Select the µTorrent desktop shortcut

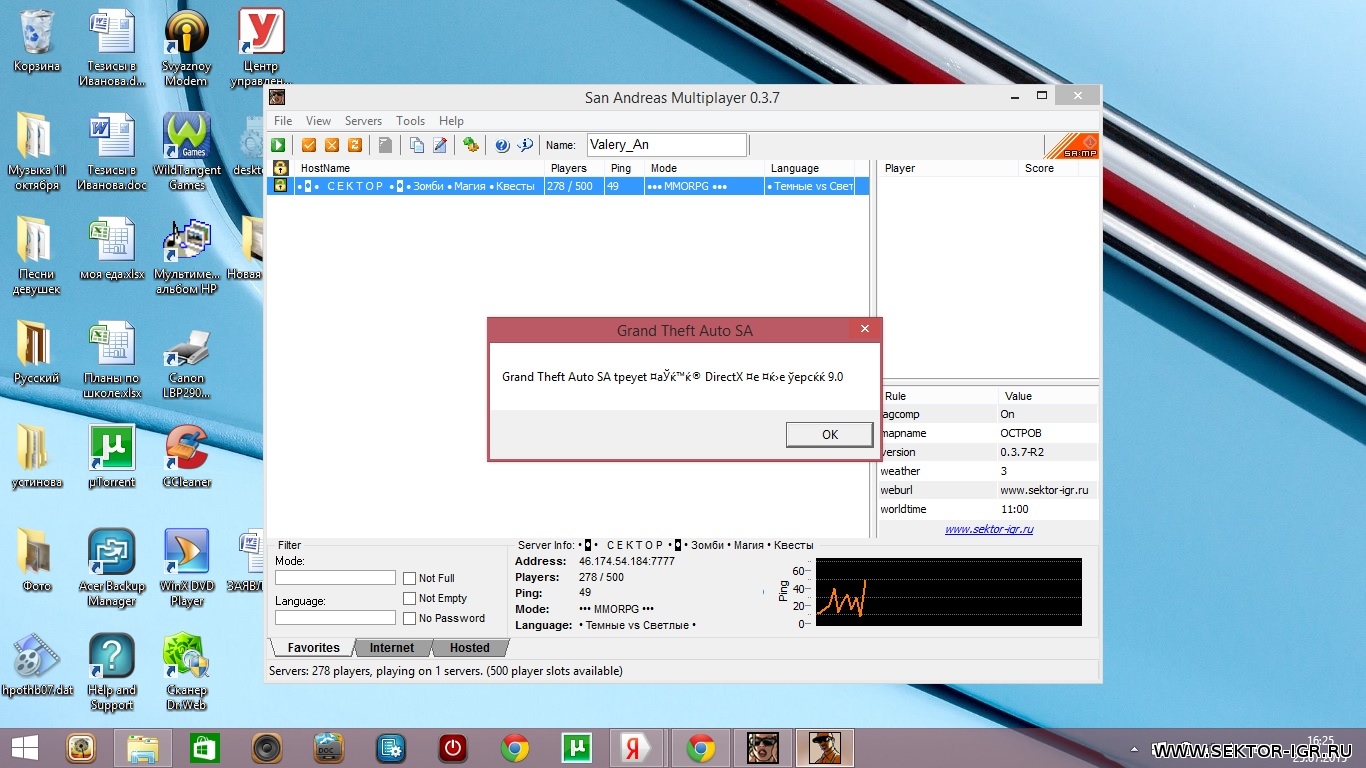[111, 457]
